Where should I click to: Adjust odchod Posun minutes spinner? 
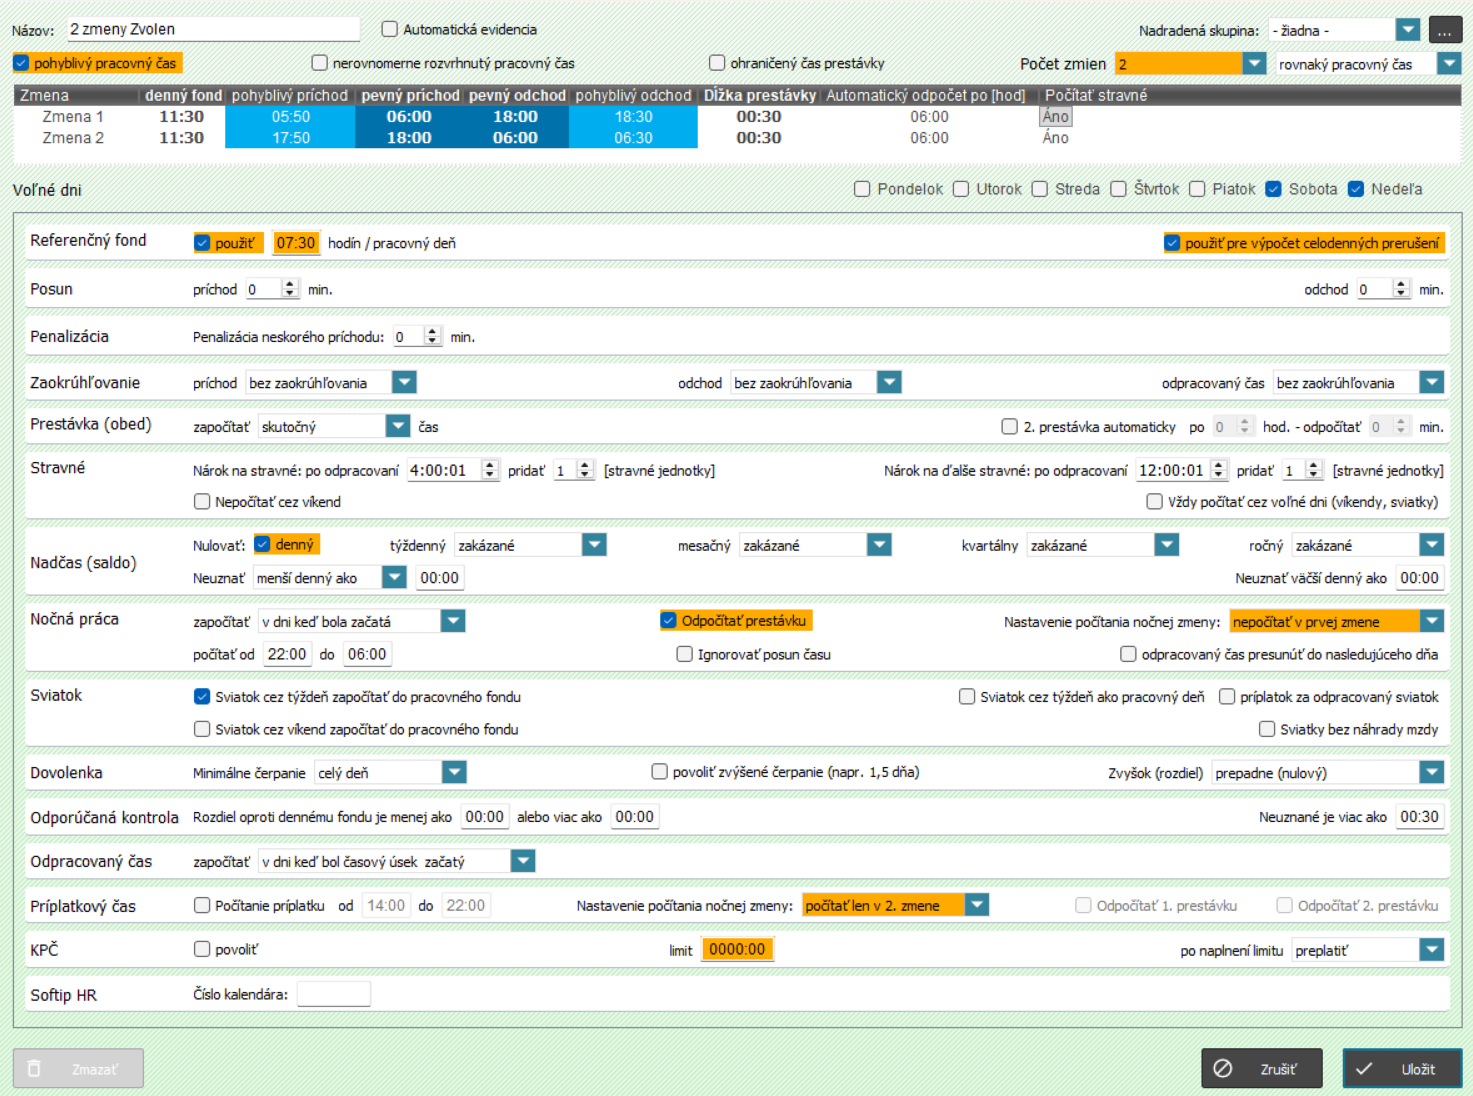[1400, 289]
